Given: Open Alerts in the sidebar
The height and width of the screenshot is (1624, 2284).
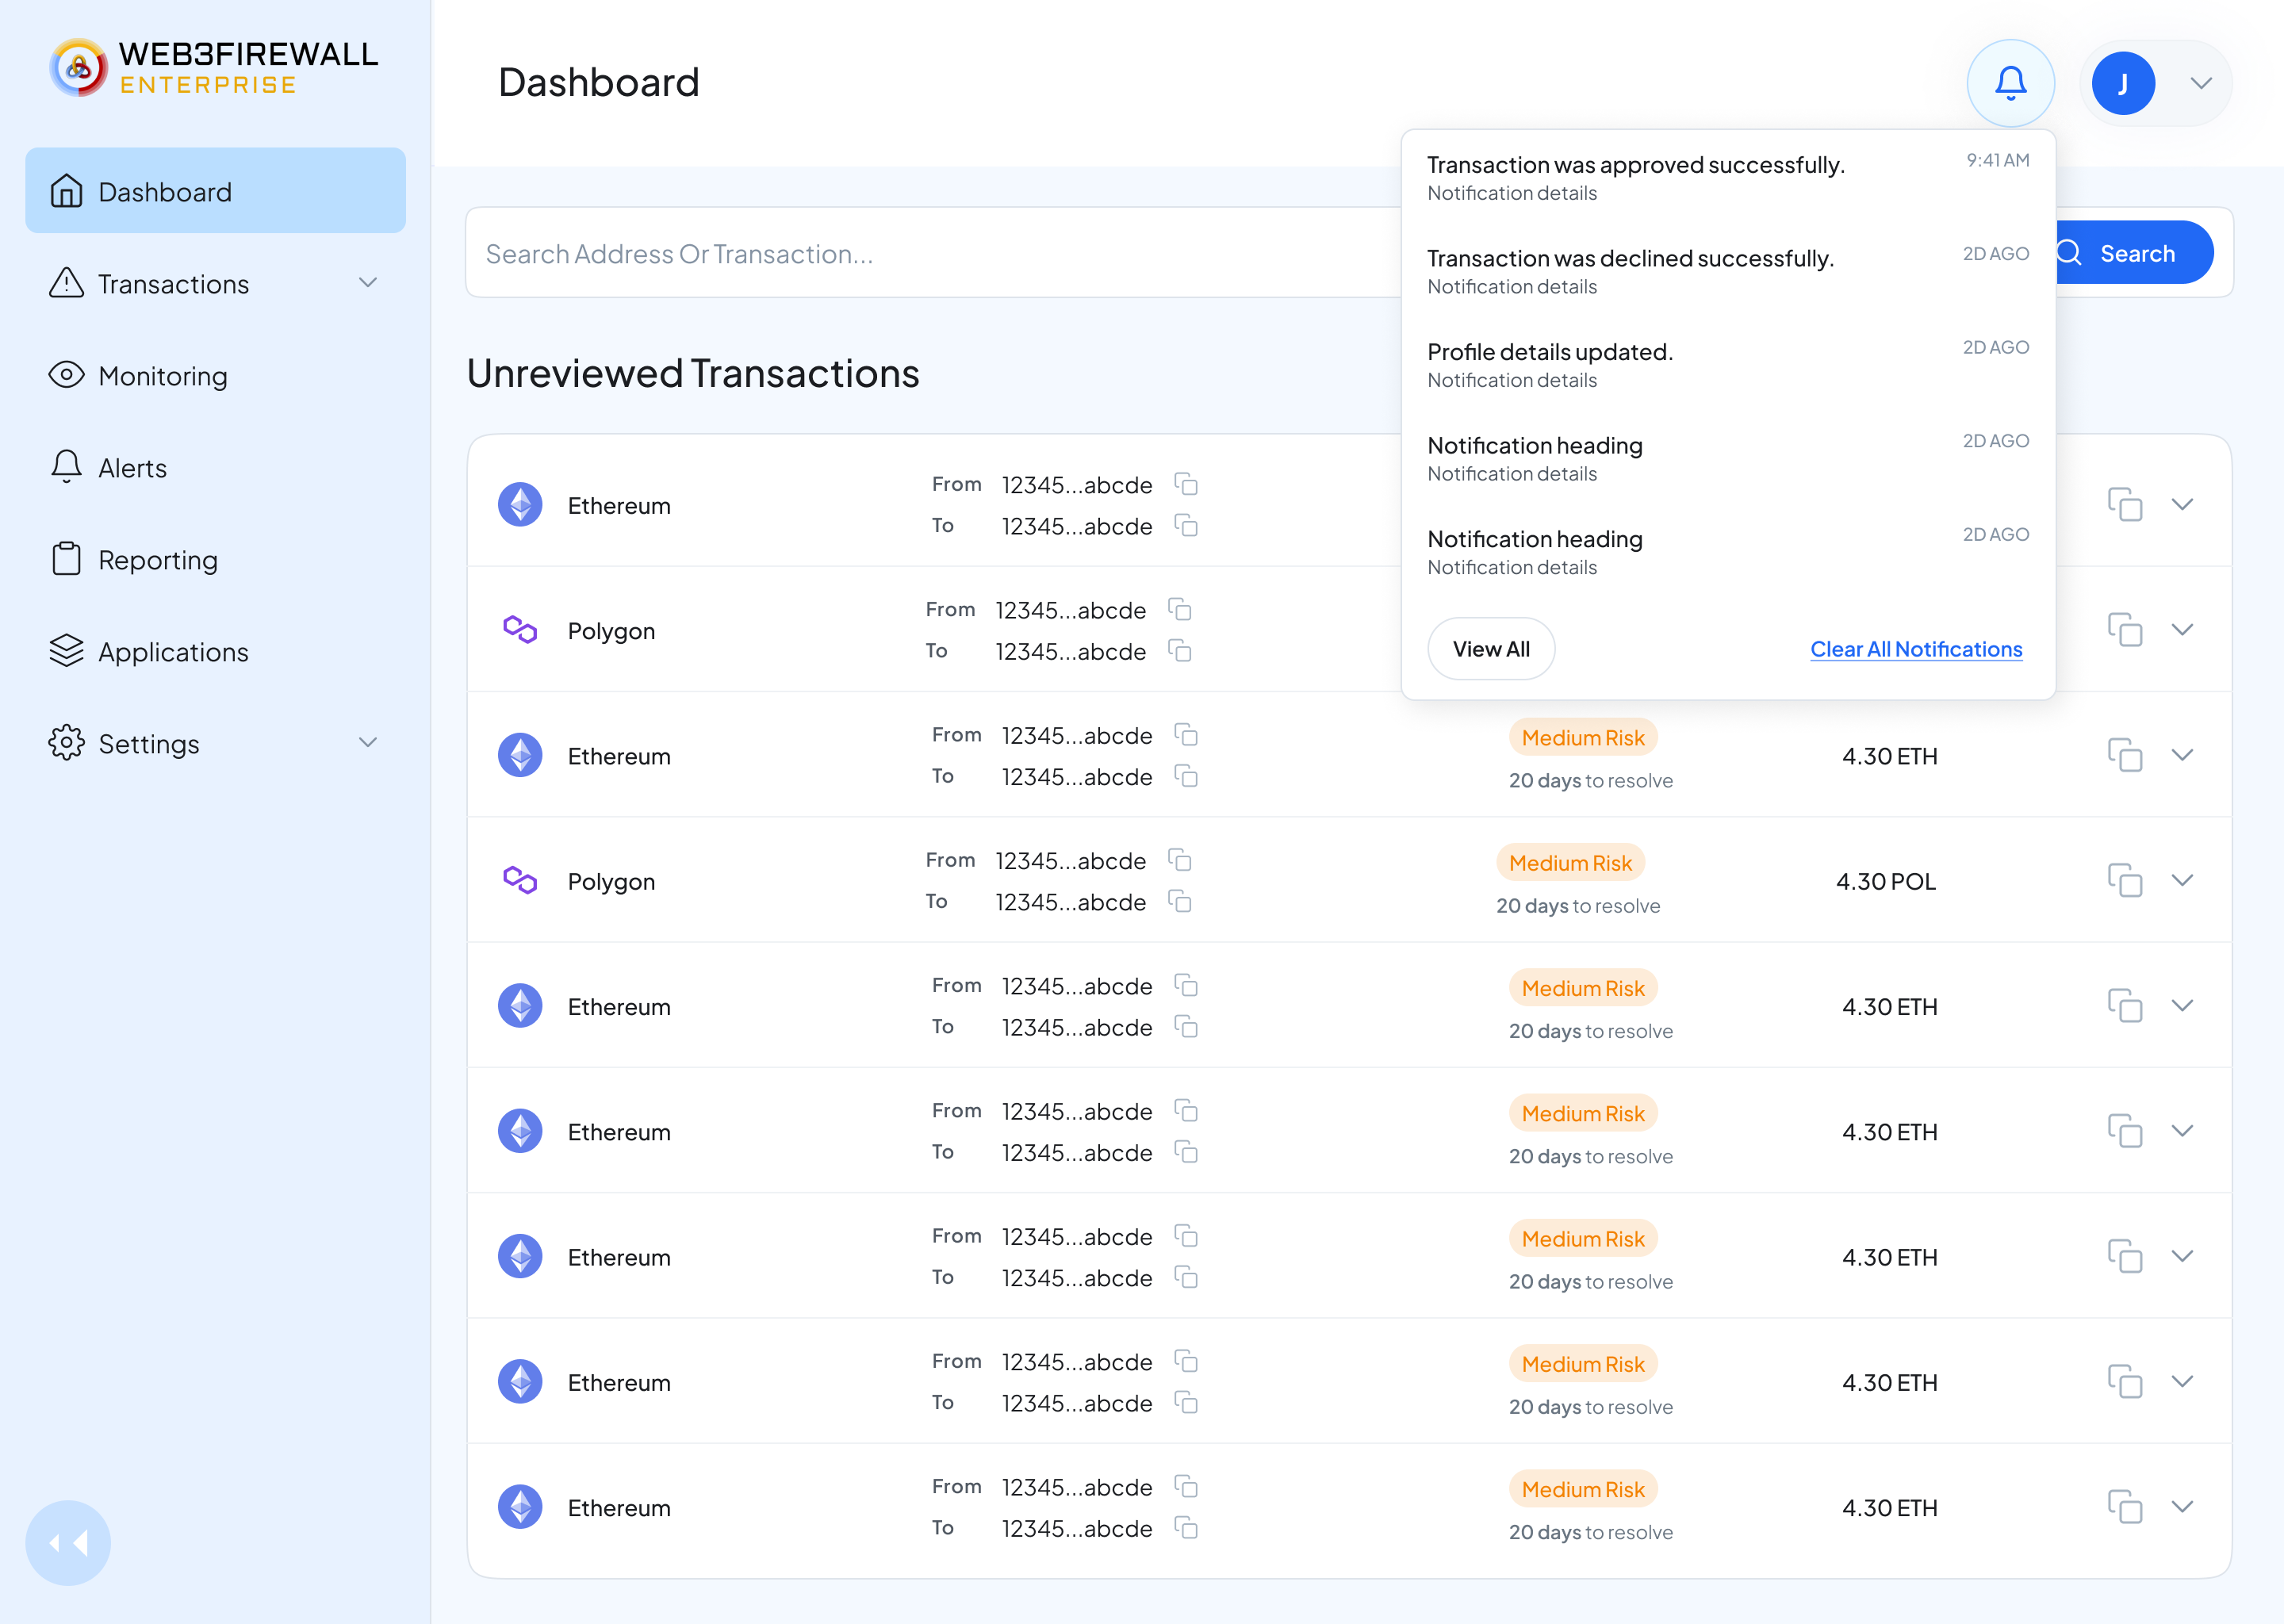Looking at the screenshot, I should coord(215,468).
